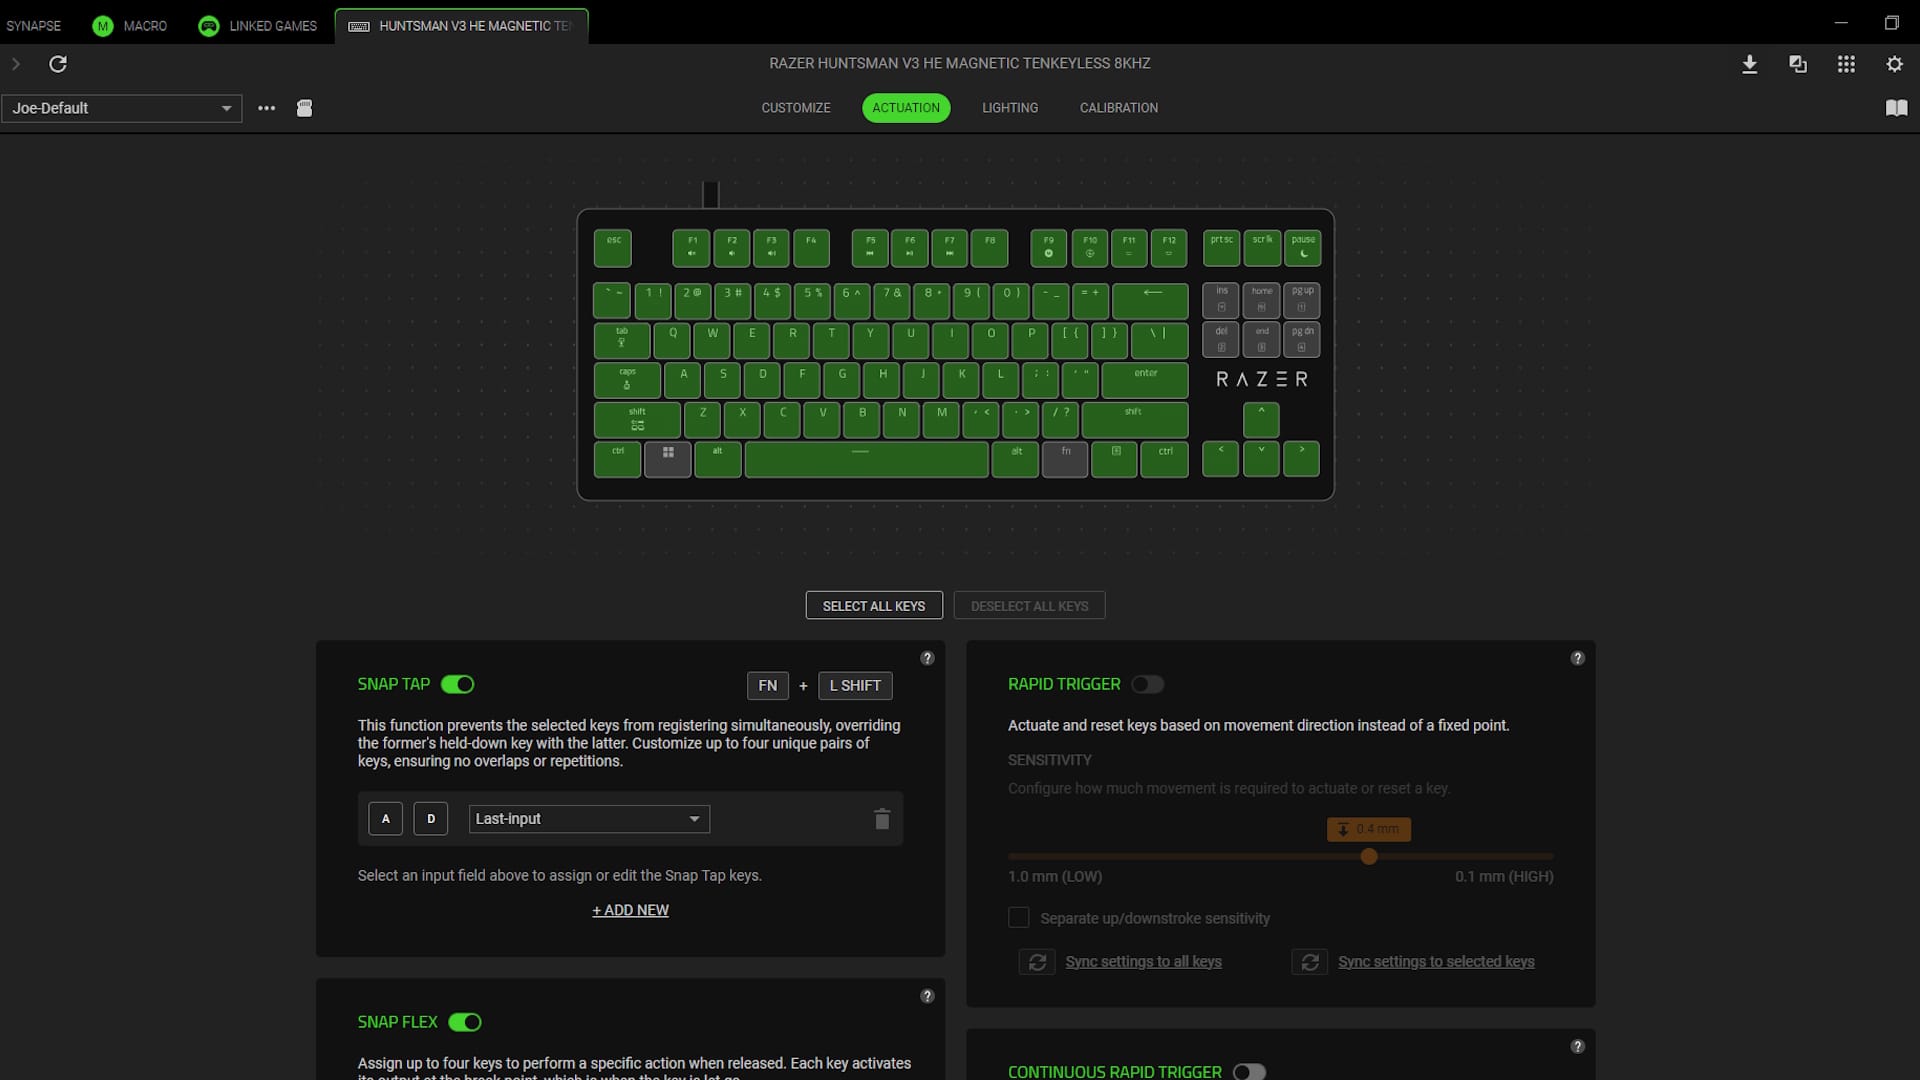Click the onboard memory profile icon

pos(305,108)
